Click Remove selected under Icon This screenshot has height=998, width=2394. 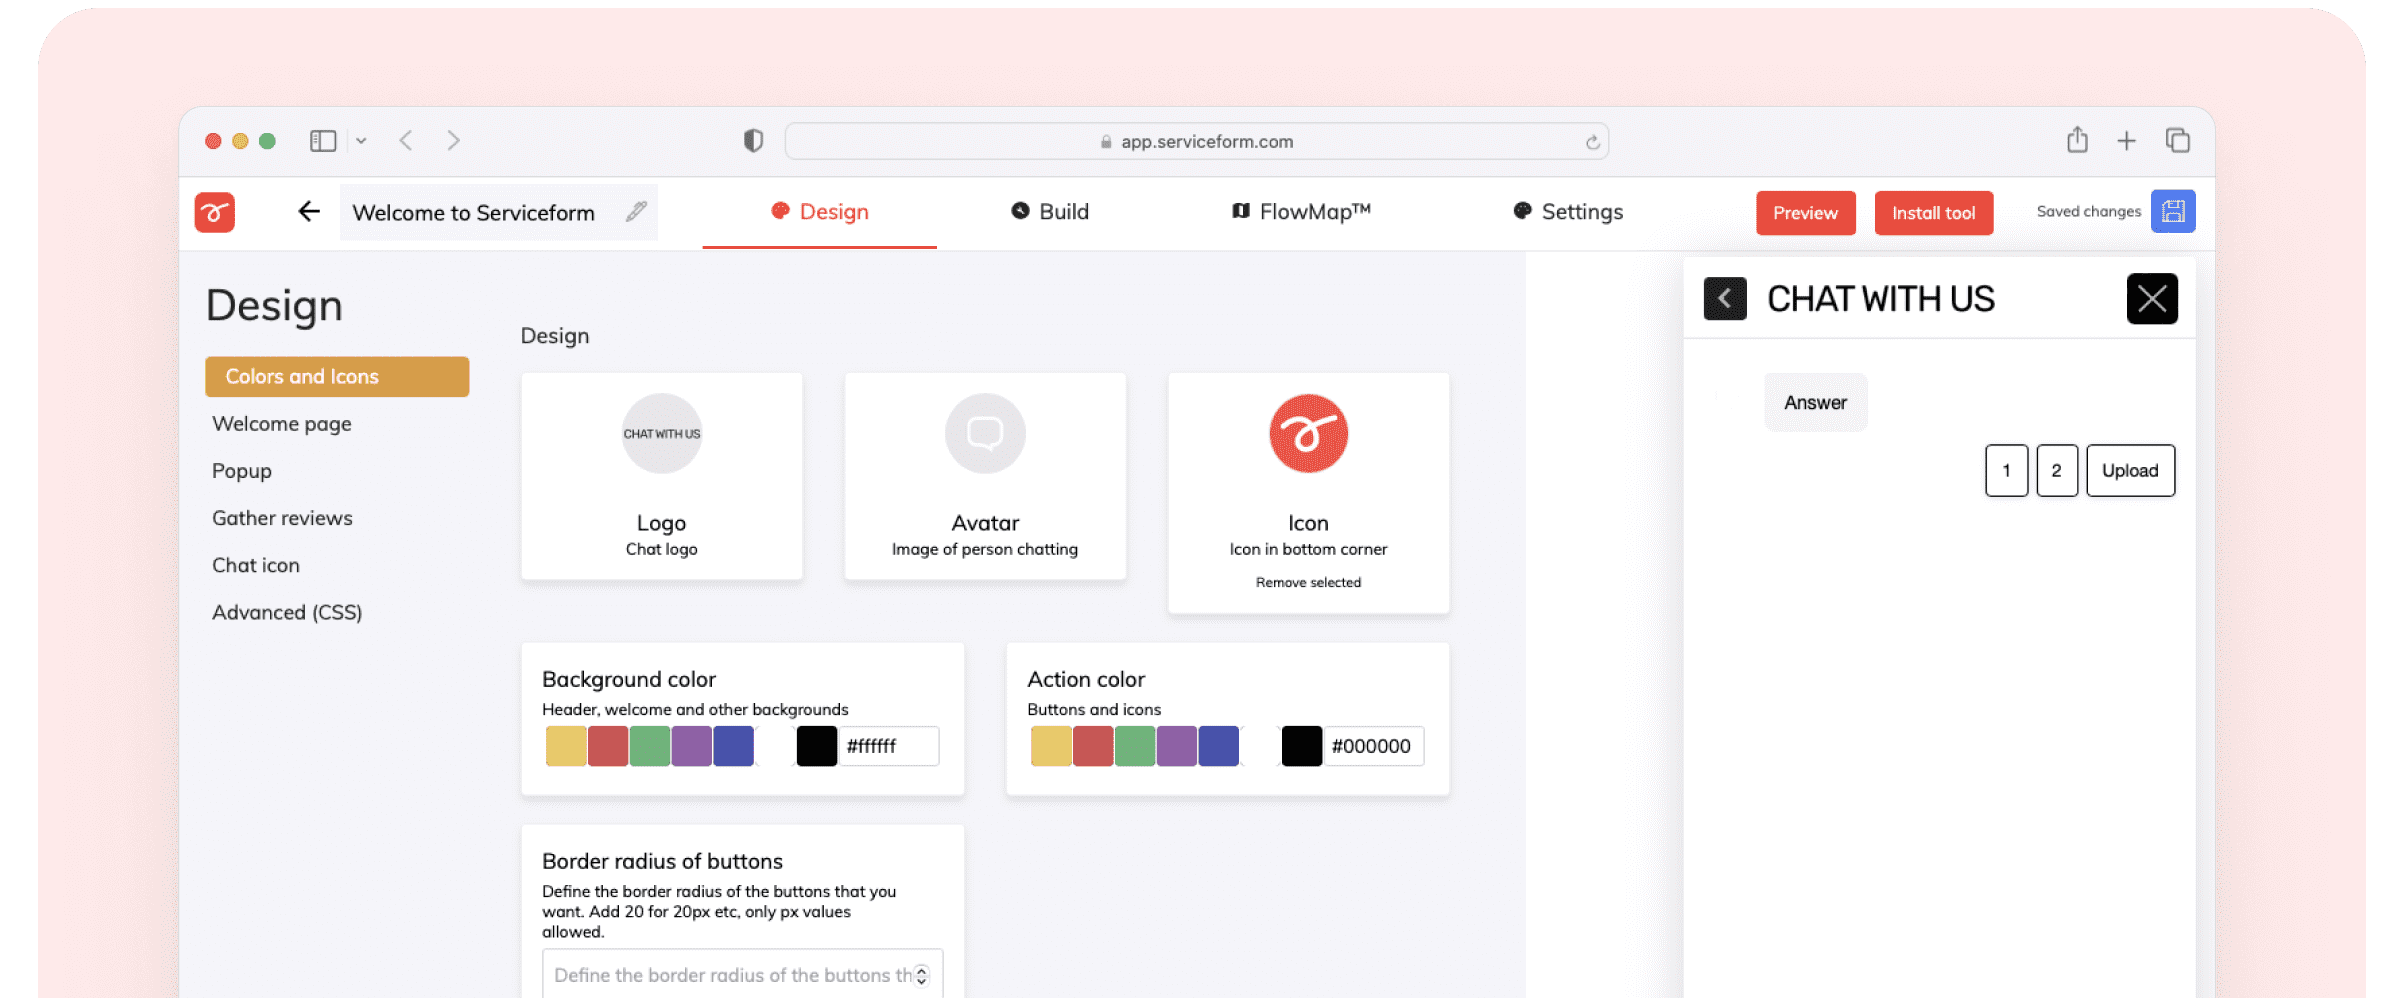click(x=1308, y=582)
